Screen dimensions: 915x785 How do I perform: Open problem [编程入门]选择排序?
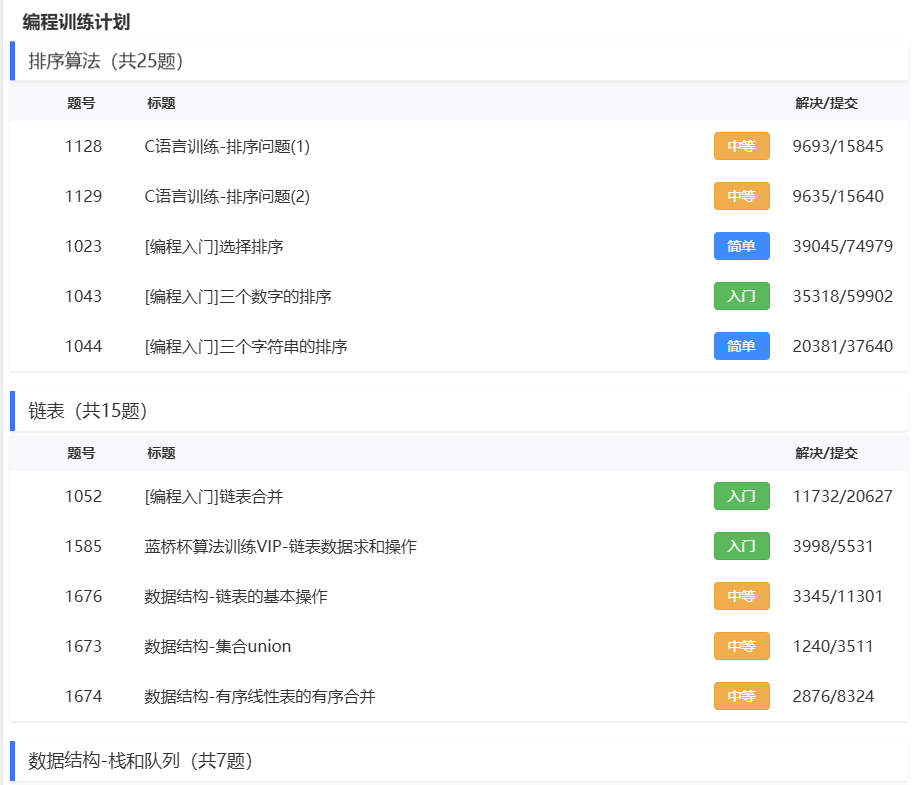click(x=214, y=246)
